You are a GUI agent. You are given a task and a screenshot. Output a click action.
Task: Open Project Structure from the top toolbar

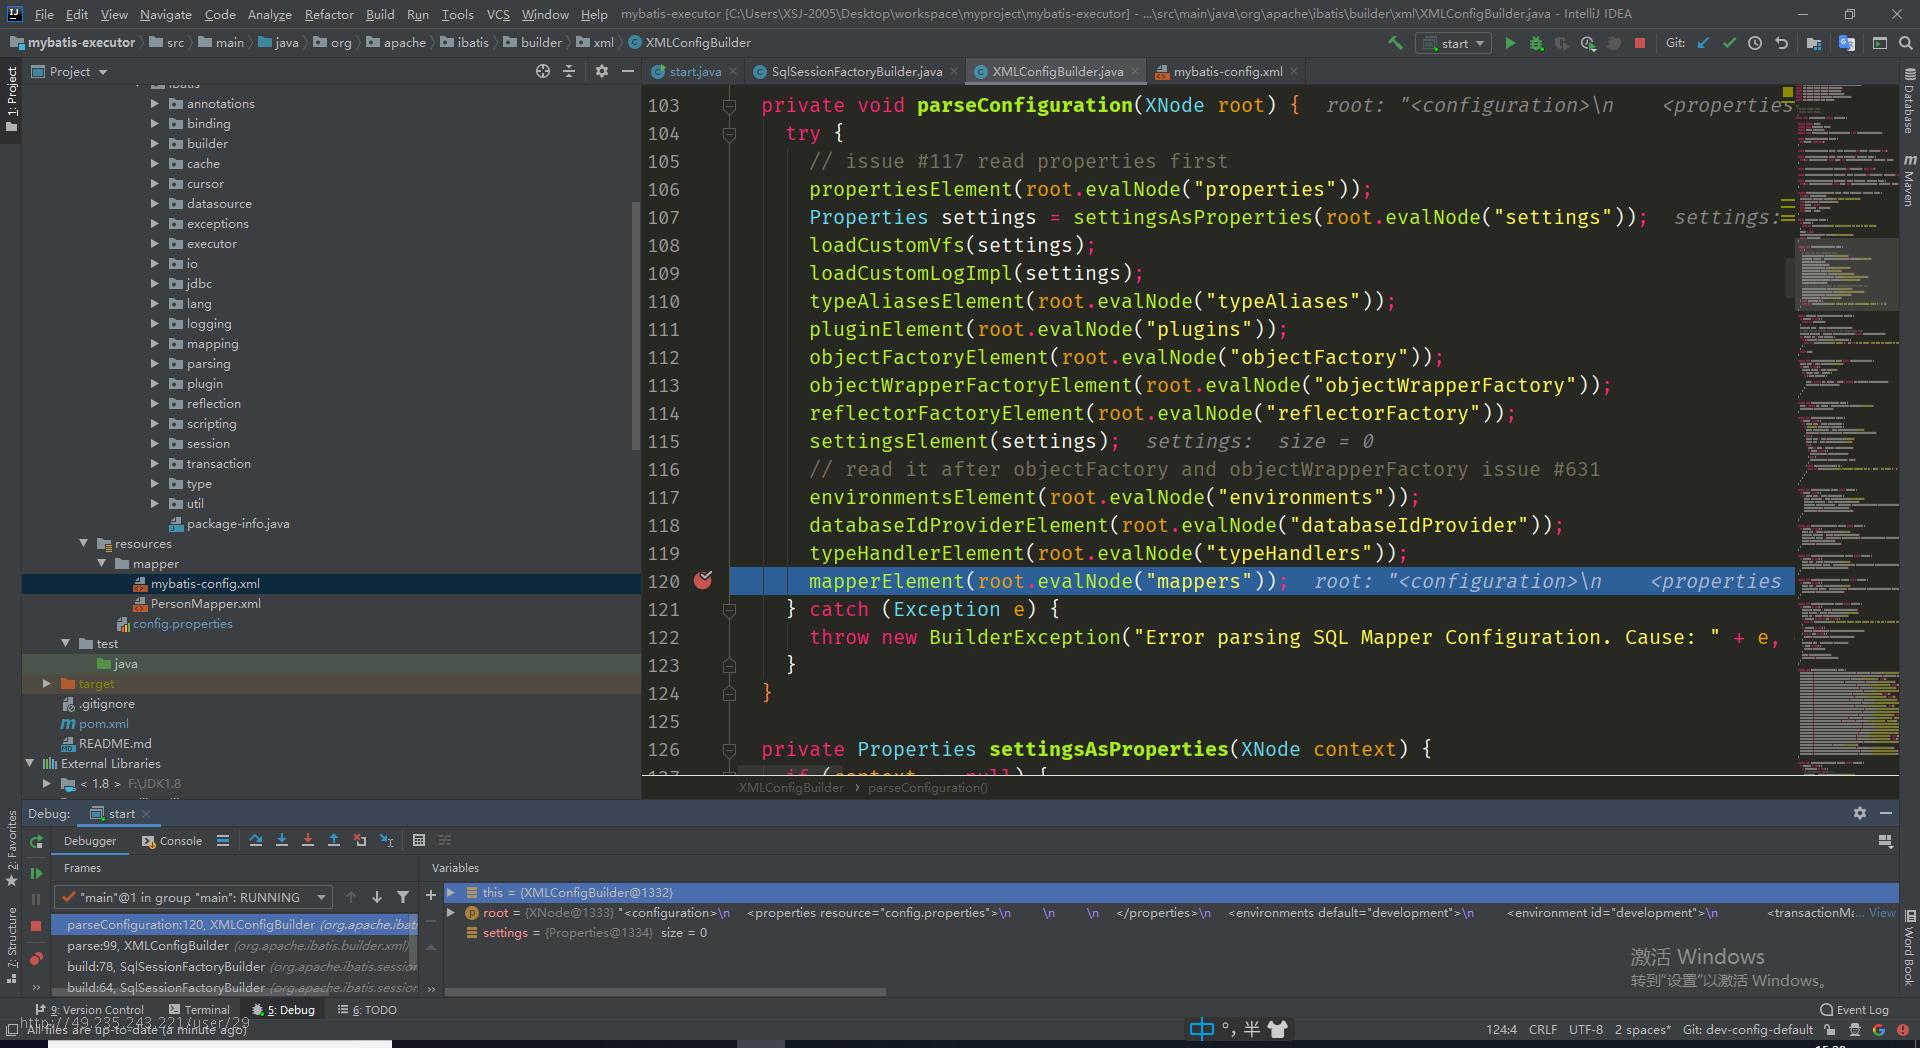(x=1814, y=43)
